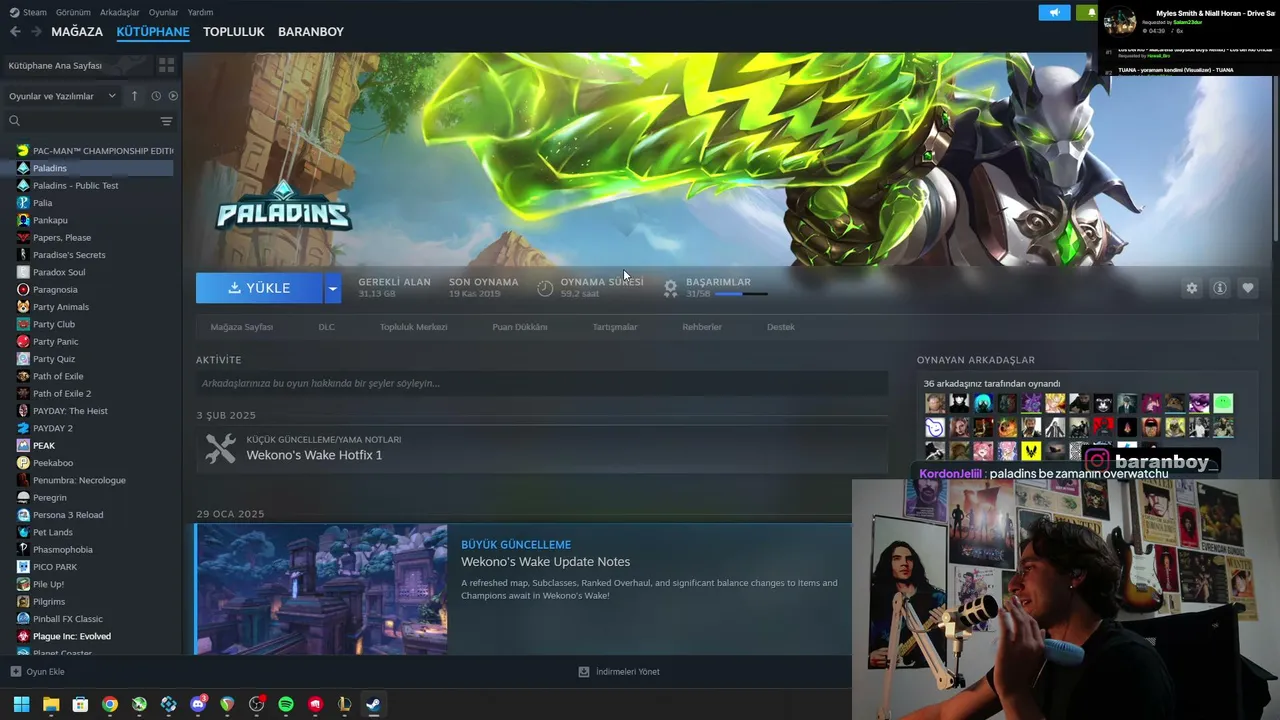1280x720 pixels.
Task: Open the Yardım menu
Action: click(200, 12)
